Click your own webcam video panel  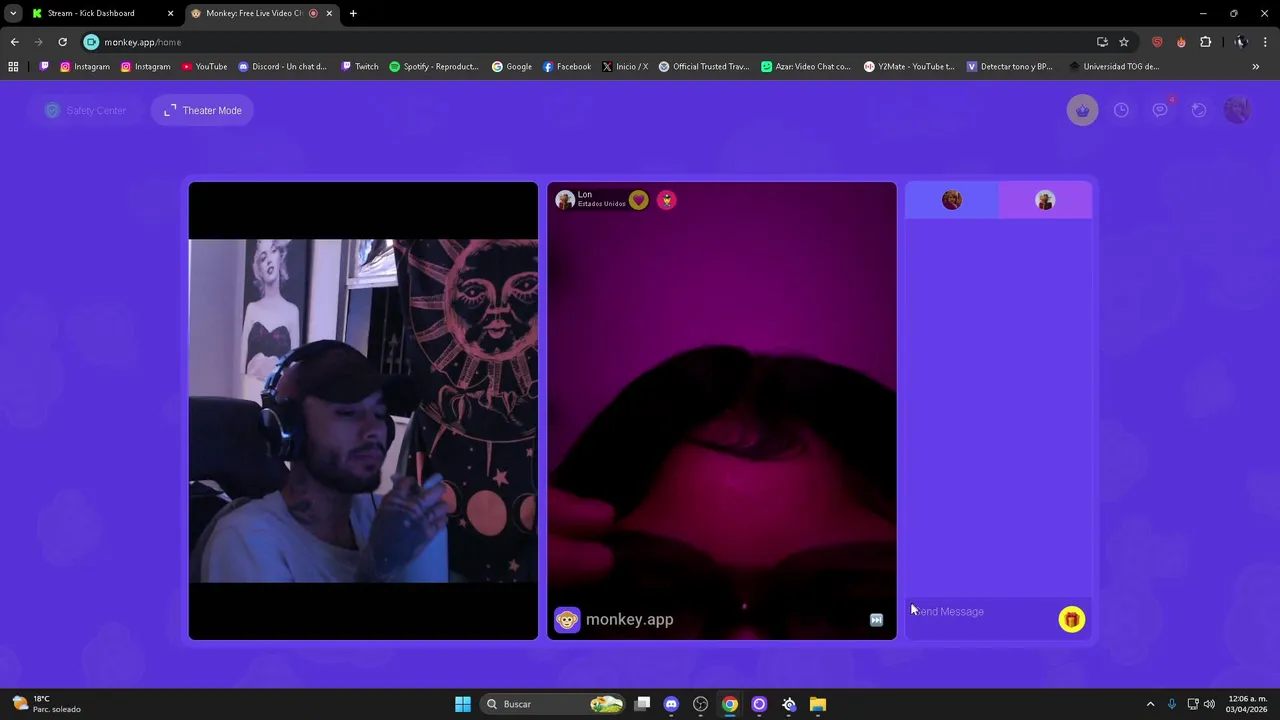[x=363, y=410]
